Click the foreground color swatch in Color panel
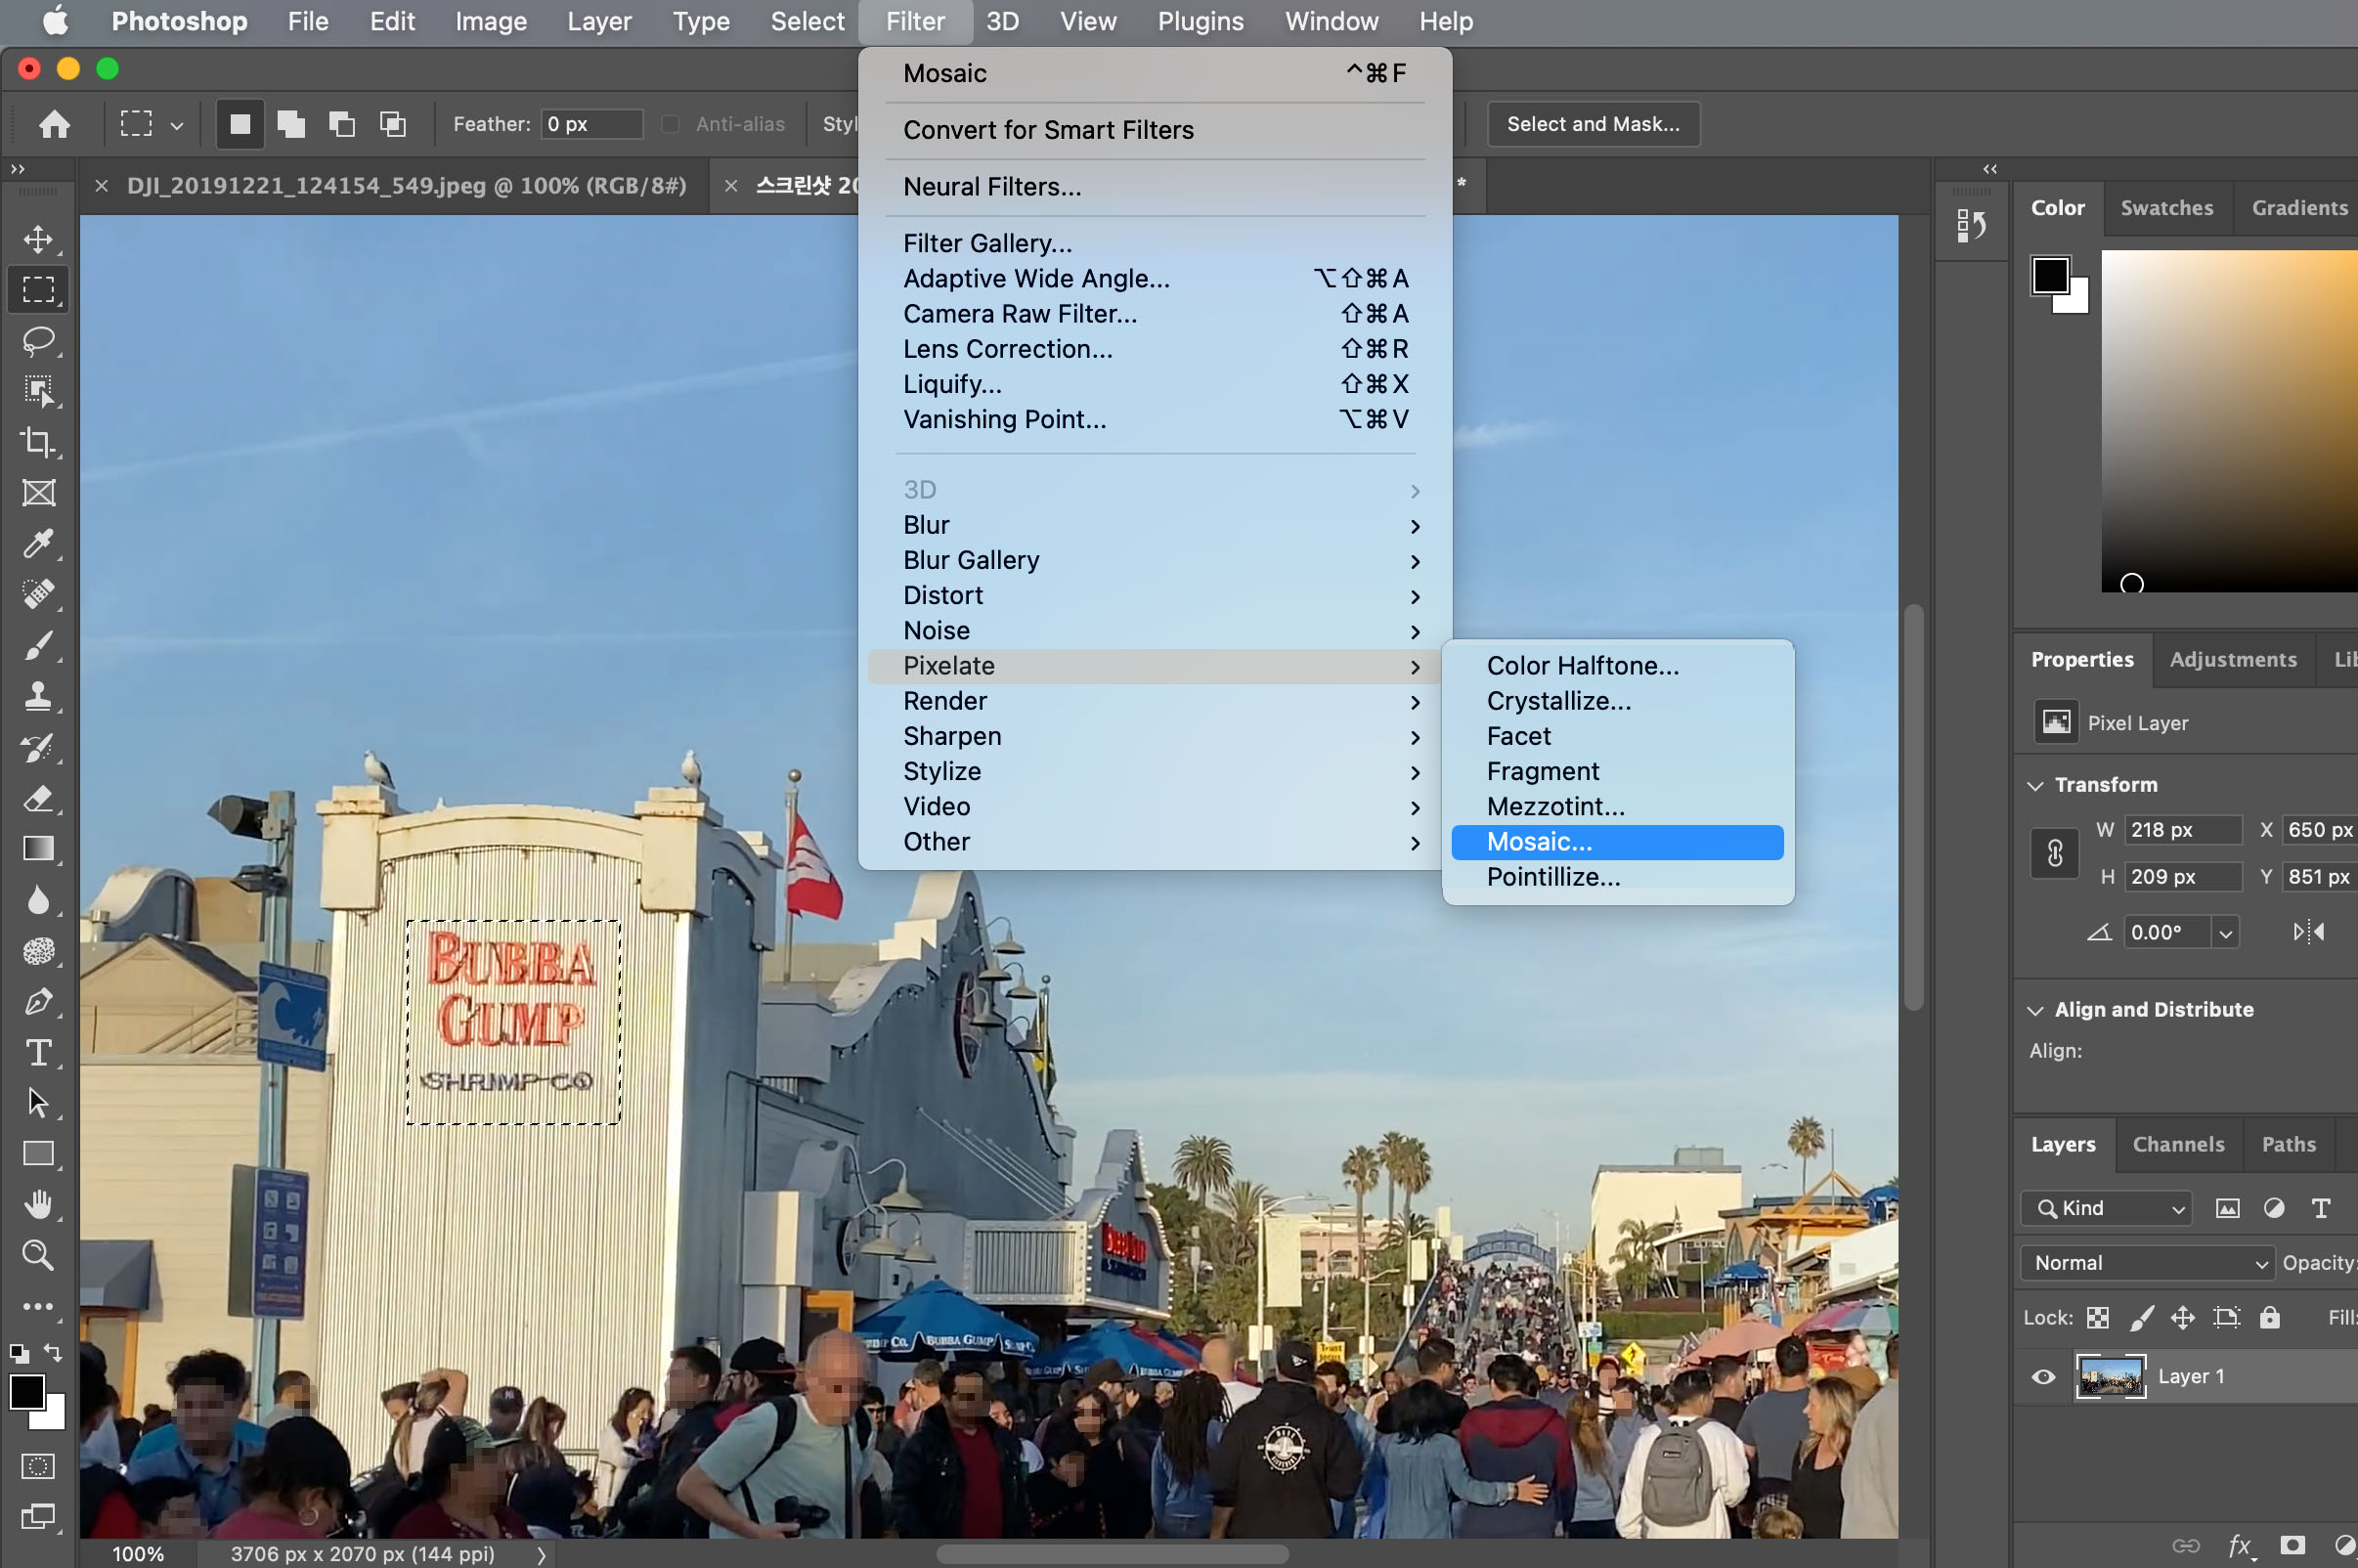This screenshot has width=2358, height=1568. tap(2049, 276)
